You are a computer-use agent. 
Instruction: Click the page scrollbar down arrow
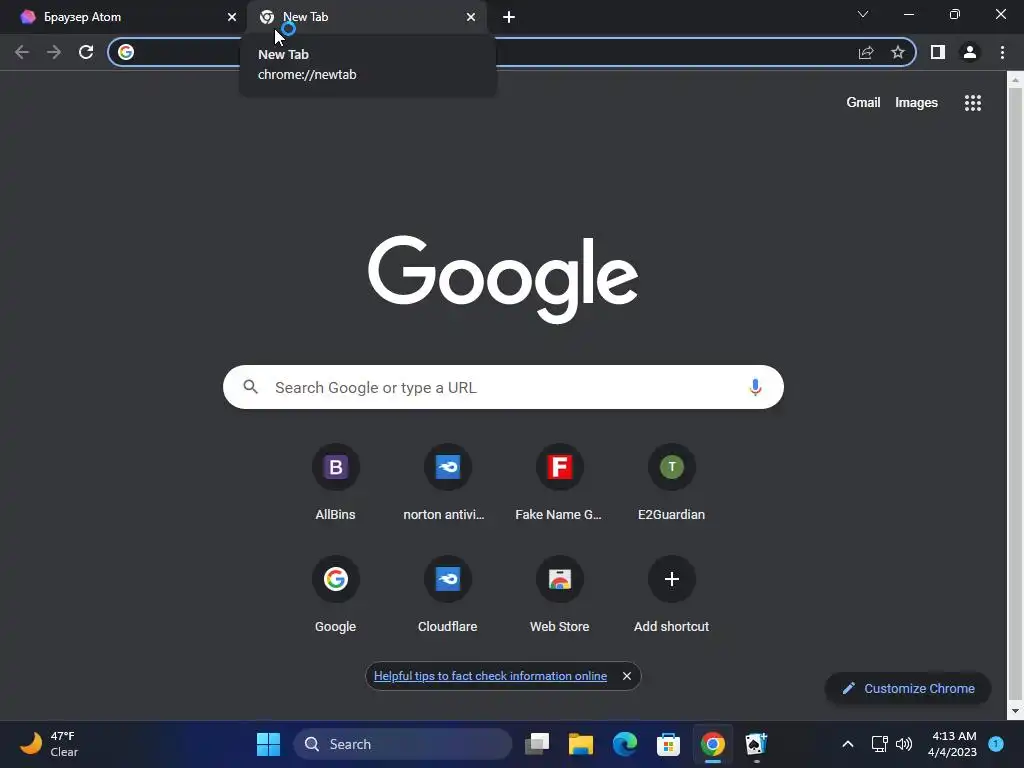(1015, 711)
